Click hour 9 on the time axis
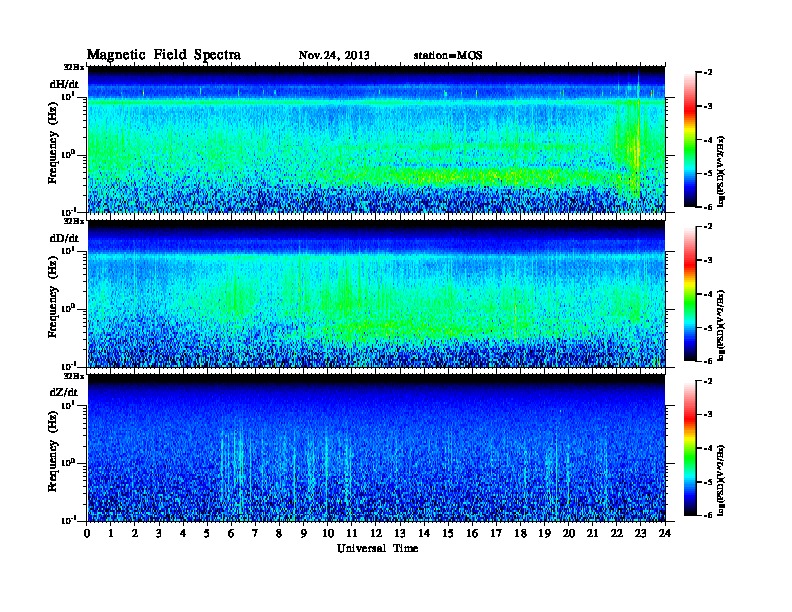 [304, 534]
